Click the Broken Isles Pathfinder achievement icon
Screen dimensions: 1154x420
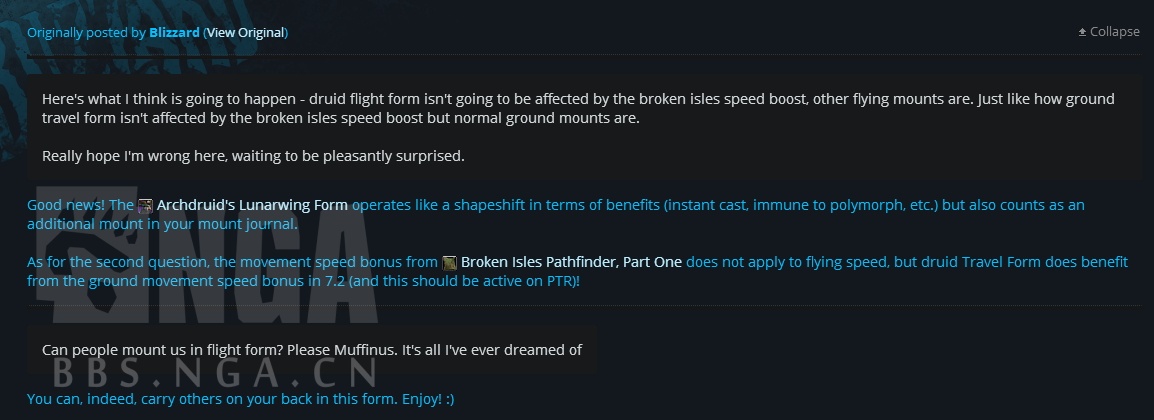(450, 263)
